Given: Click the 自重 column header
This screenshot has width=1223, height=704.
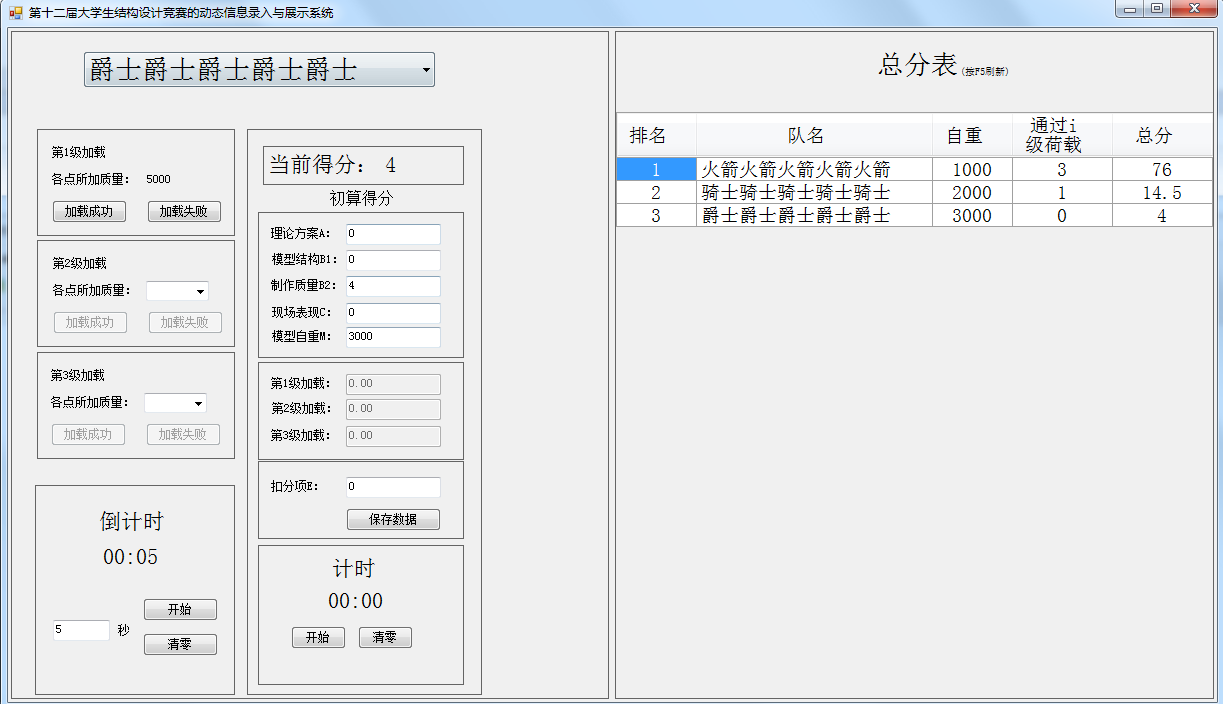Looking at the screenshot, I should pos(972,135).
